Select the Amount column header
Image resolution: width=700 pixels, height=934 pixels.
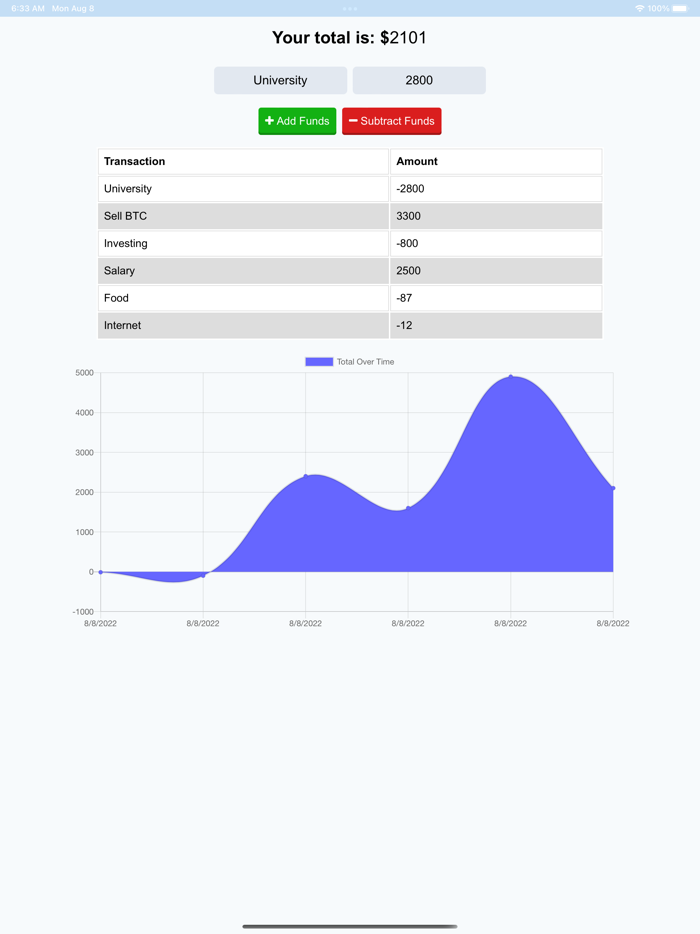coord(496,161)
